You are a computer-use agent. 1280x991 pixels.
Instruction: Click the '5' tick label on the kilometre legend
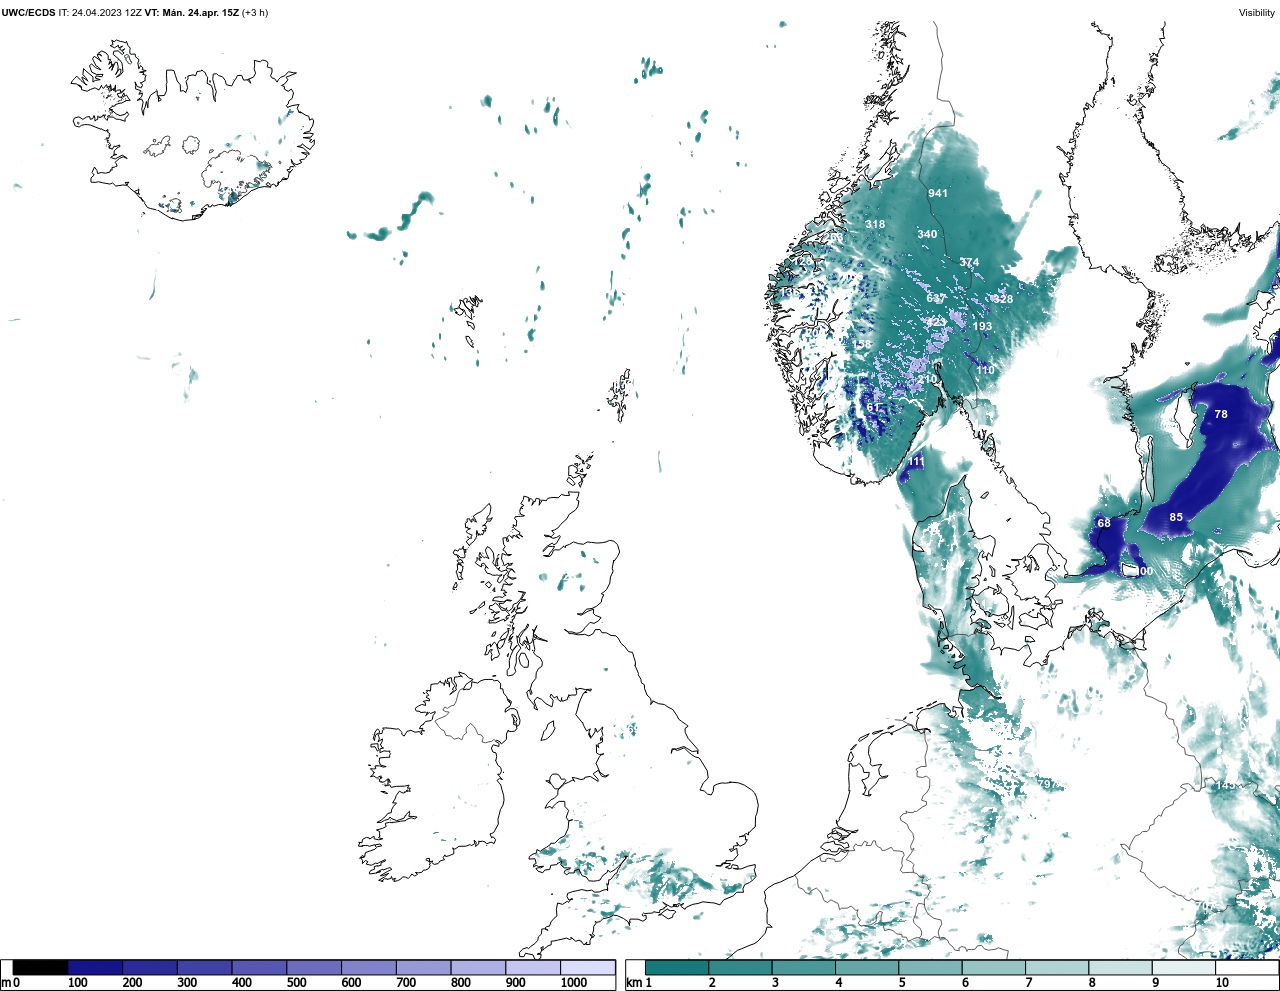point(902,983)
